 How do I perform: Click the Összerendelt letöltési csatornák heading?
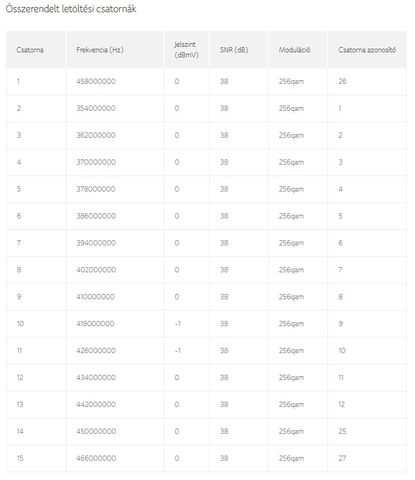pyautogui.click(x=71, y=9)
